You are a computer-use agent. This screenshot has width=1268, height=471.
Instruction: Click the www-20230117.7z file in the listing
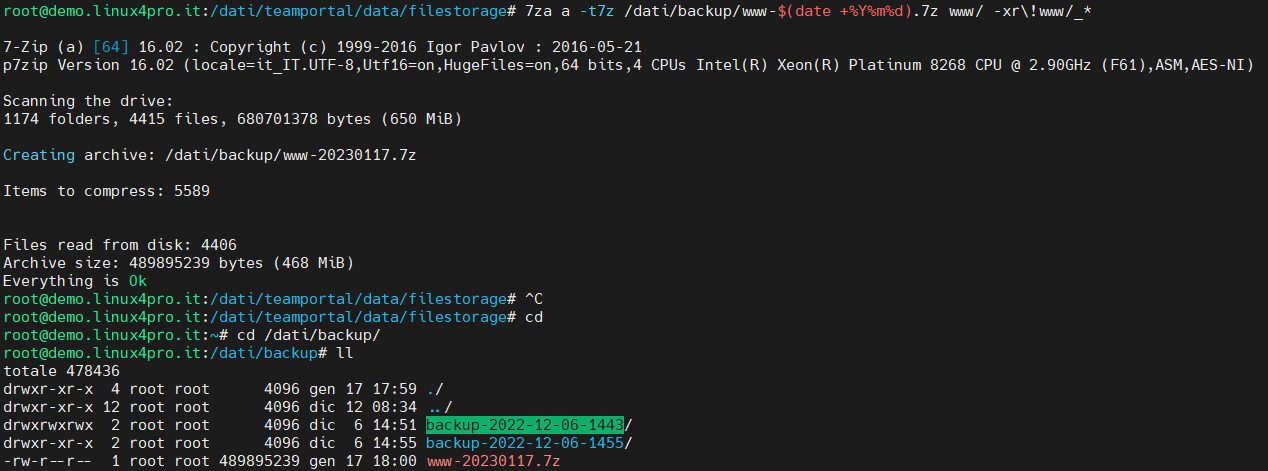pyautogui.click(x=493, y=461)
